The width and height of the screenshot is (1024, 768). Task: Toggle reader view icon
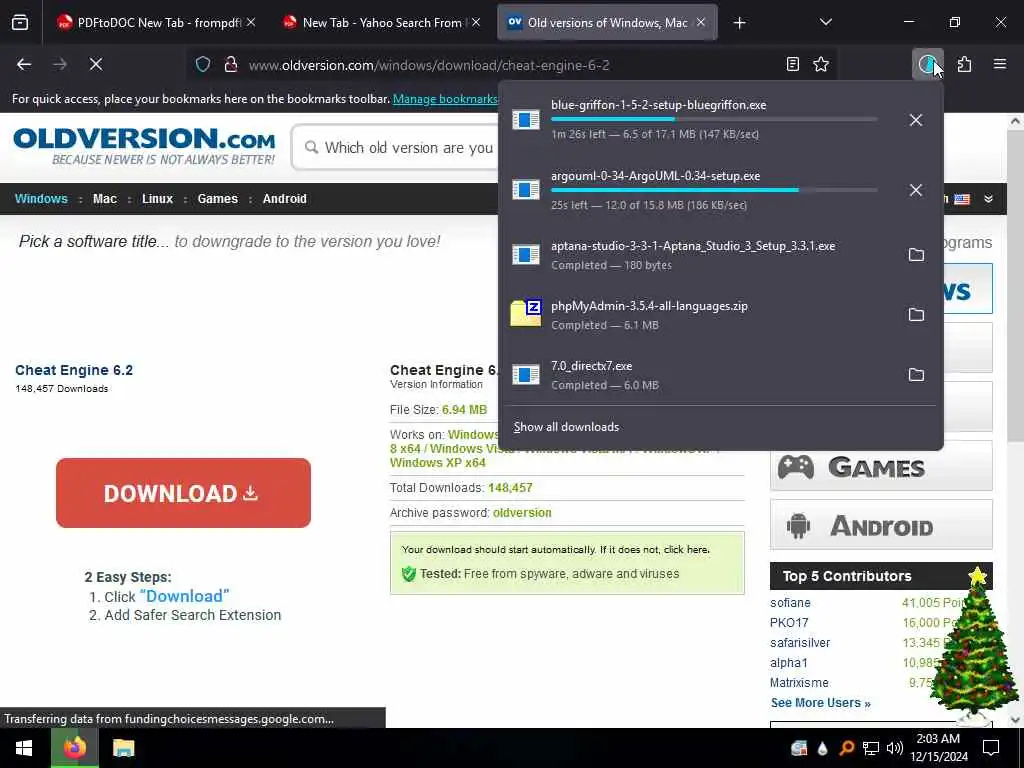792,65
